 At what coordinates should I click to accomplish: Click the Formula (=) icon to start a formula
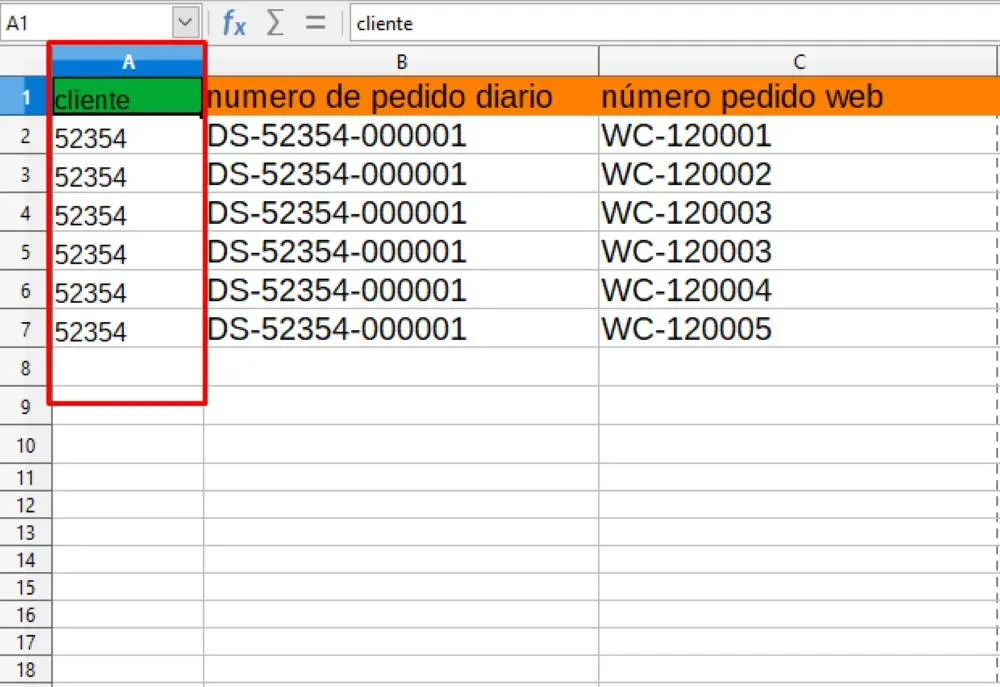point(310,23)
